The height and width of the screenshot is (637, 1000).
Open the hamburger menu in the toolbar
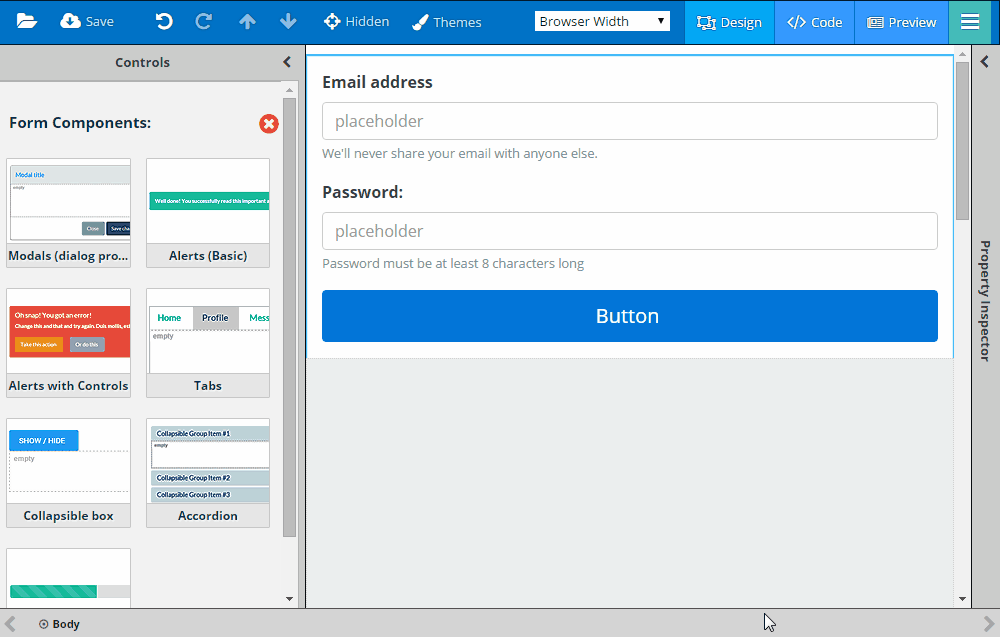click(x=970, y=20)
